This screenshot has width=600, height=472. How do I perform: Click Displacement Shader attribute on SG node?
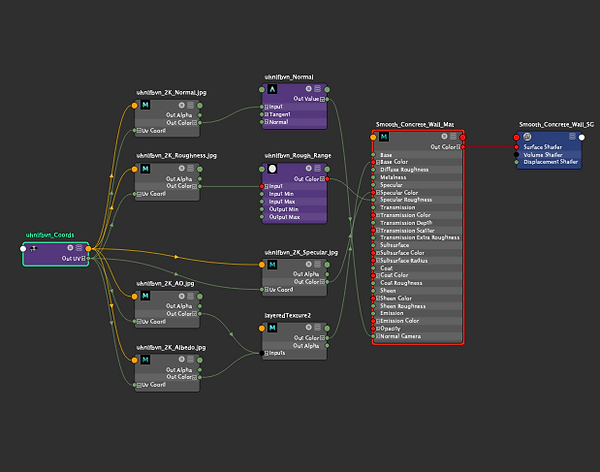551,162
